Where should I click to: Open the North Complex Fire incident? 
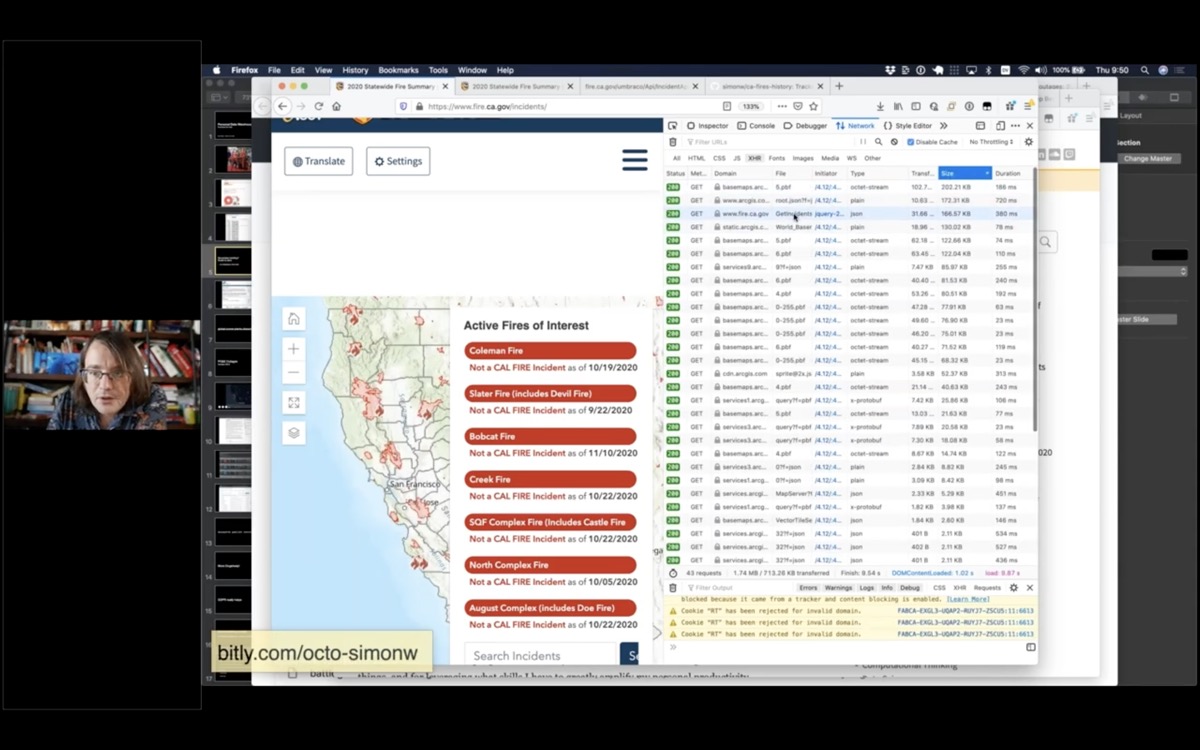pyautogui.click(x=550, y=565)
